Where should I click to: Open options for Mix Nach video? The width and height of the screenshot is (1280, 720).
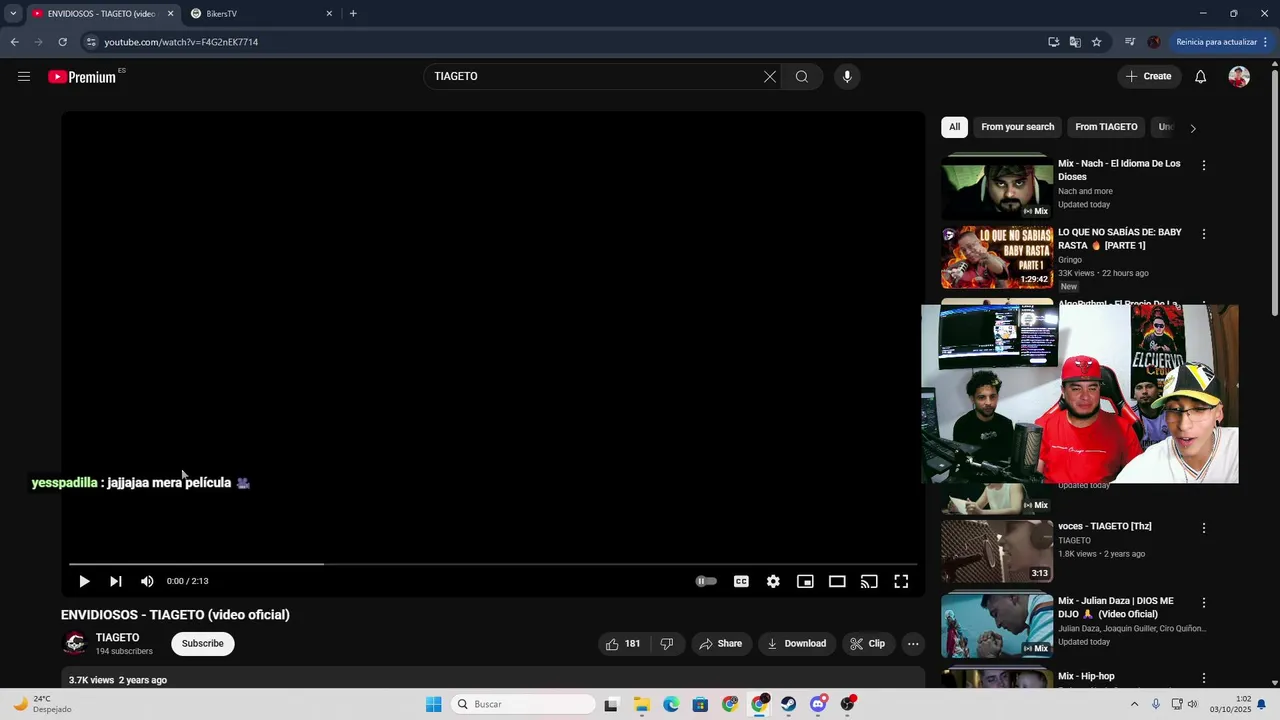(x=1204, y=165)
